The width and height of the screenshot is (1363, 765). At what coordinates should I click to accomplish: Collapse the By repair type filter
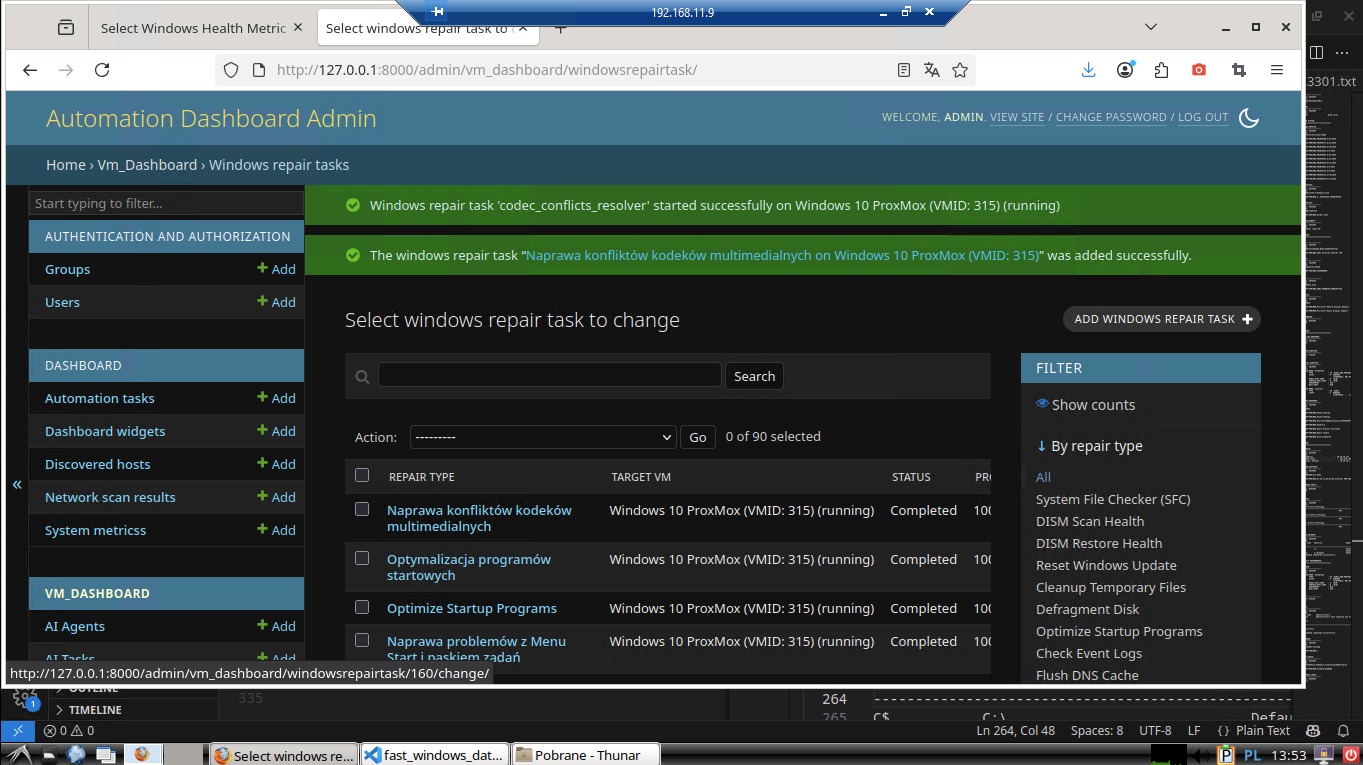1089,446
